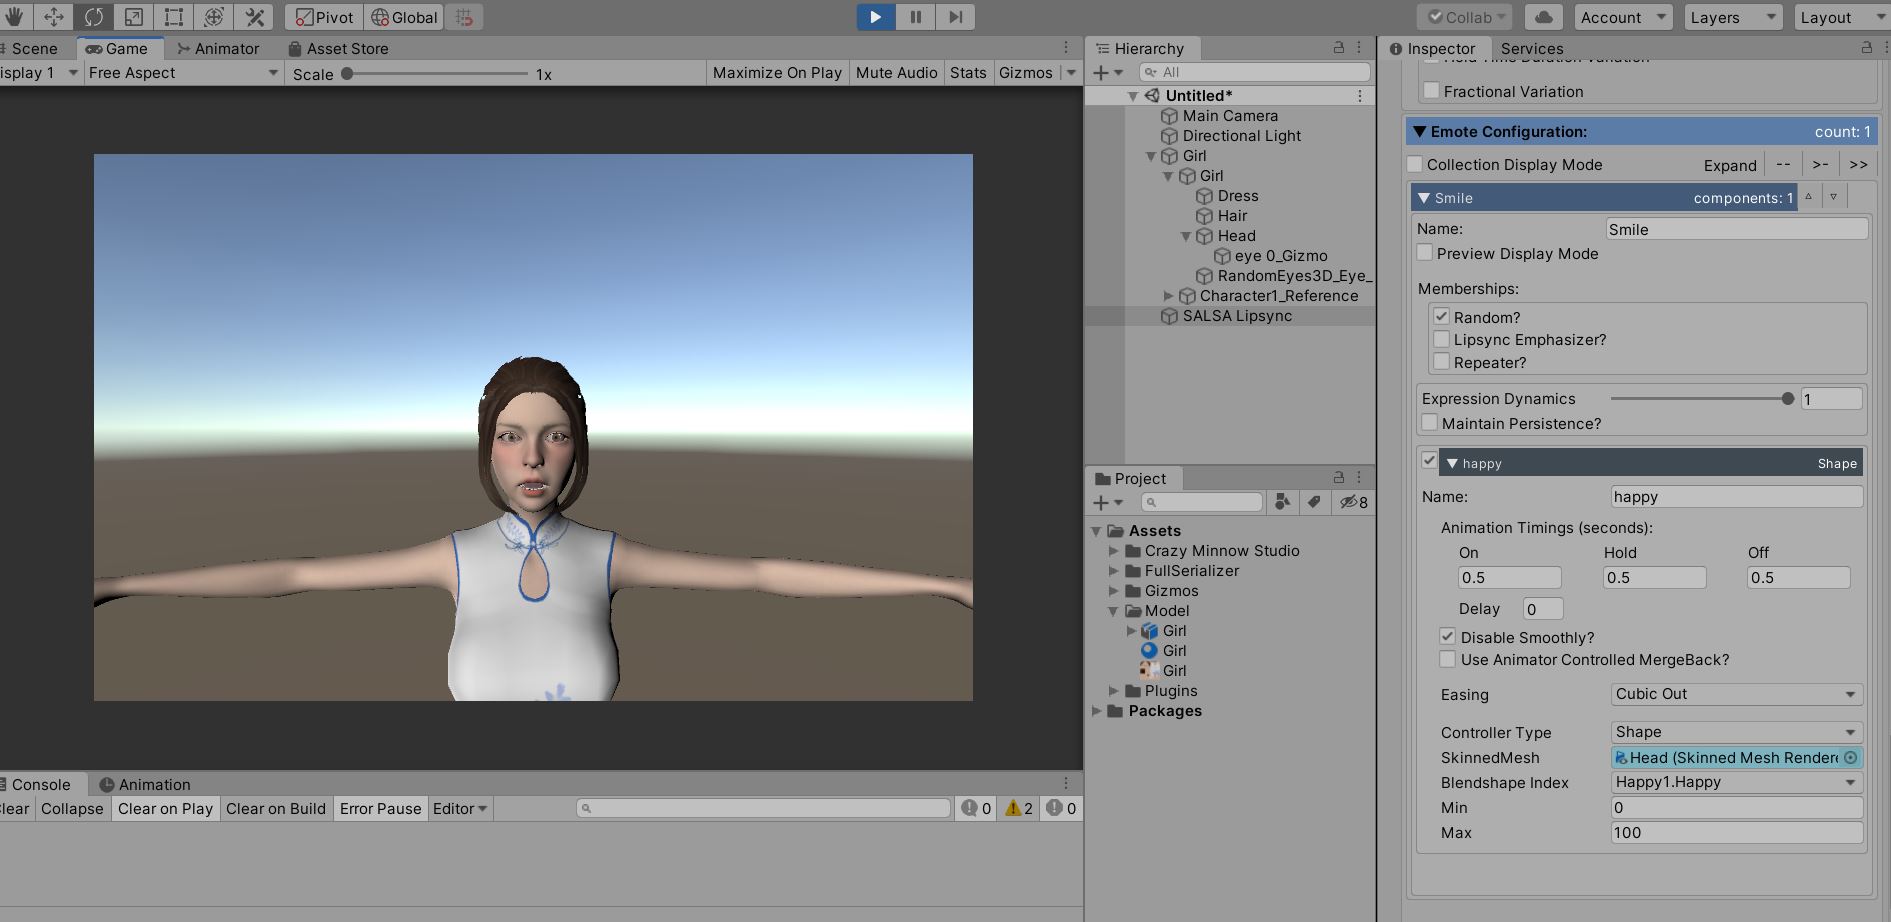Select the Hand tool in toolbar
The height and width of the screenshot is (922, 1891).
[14, 17]
